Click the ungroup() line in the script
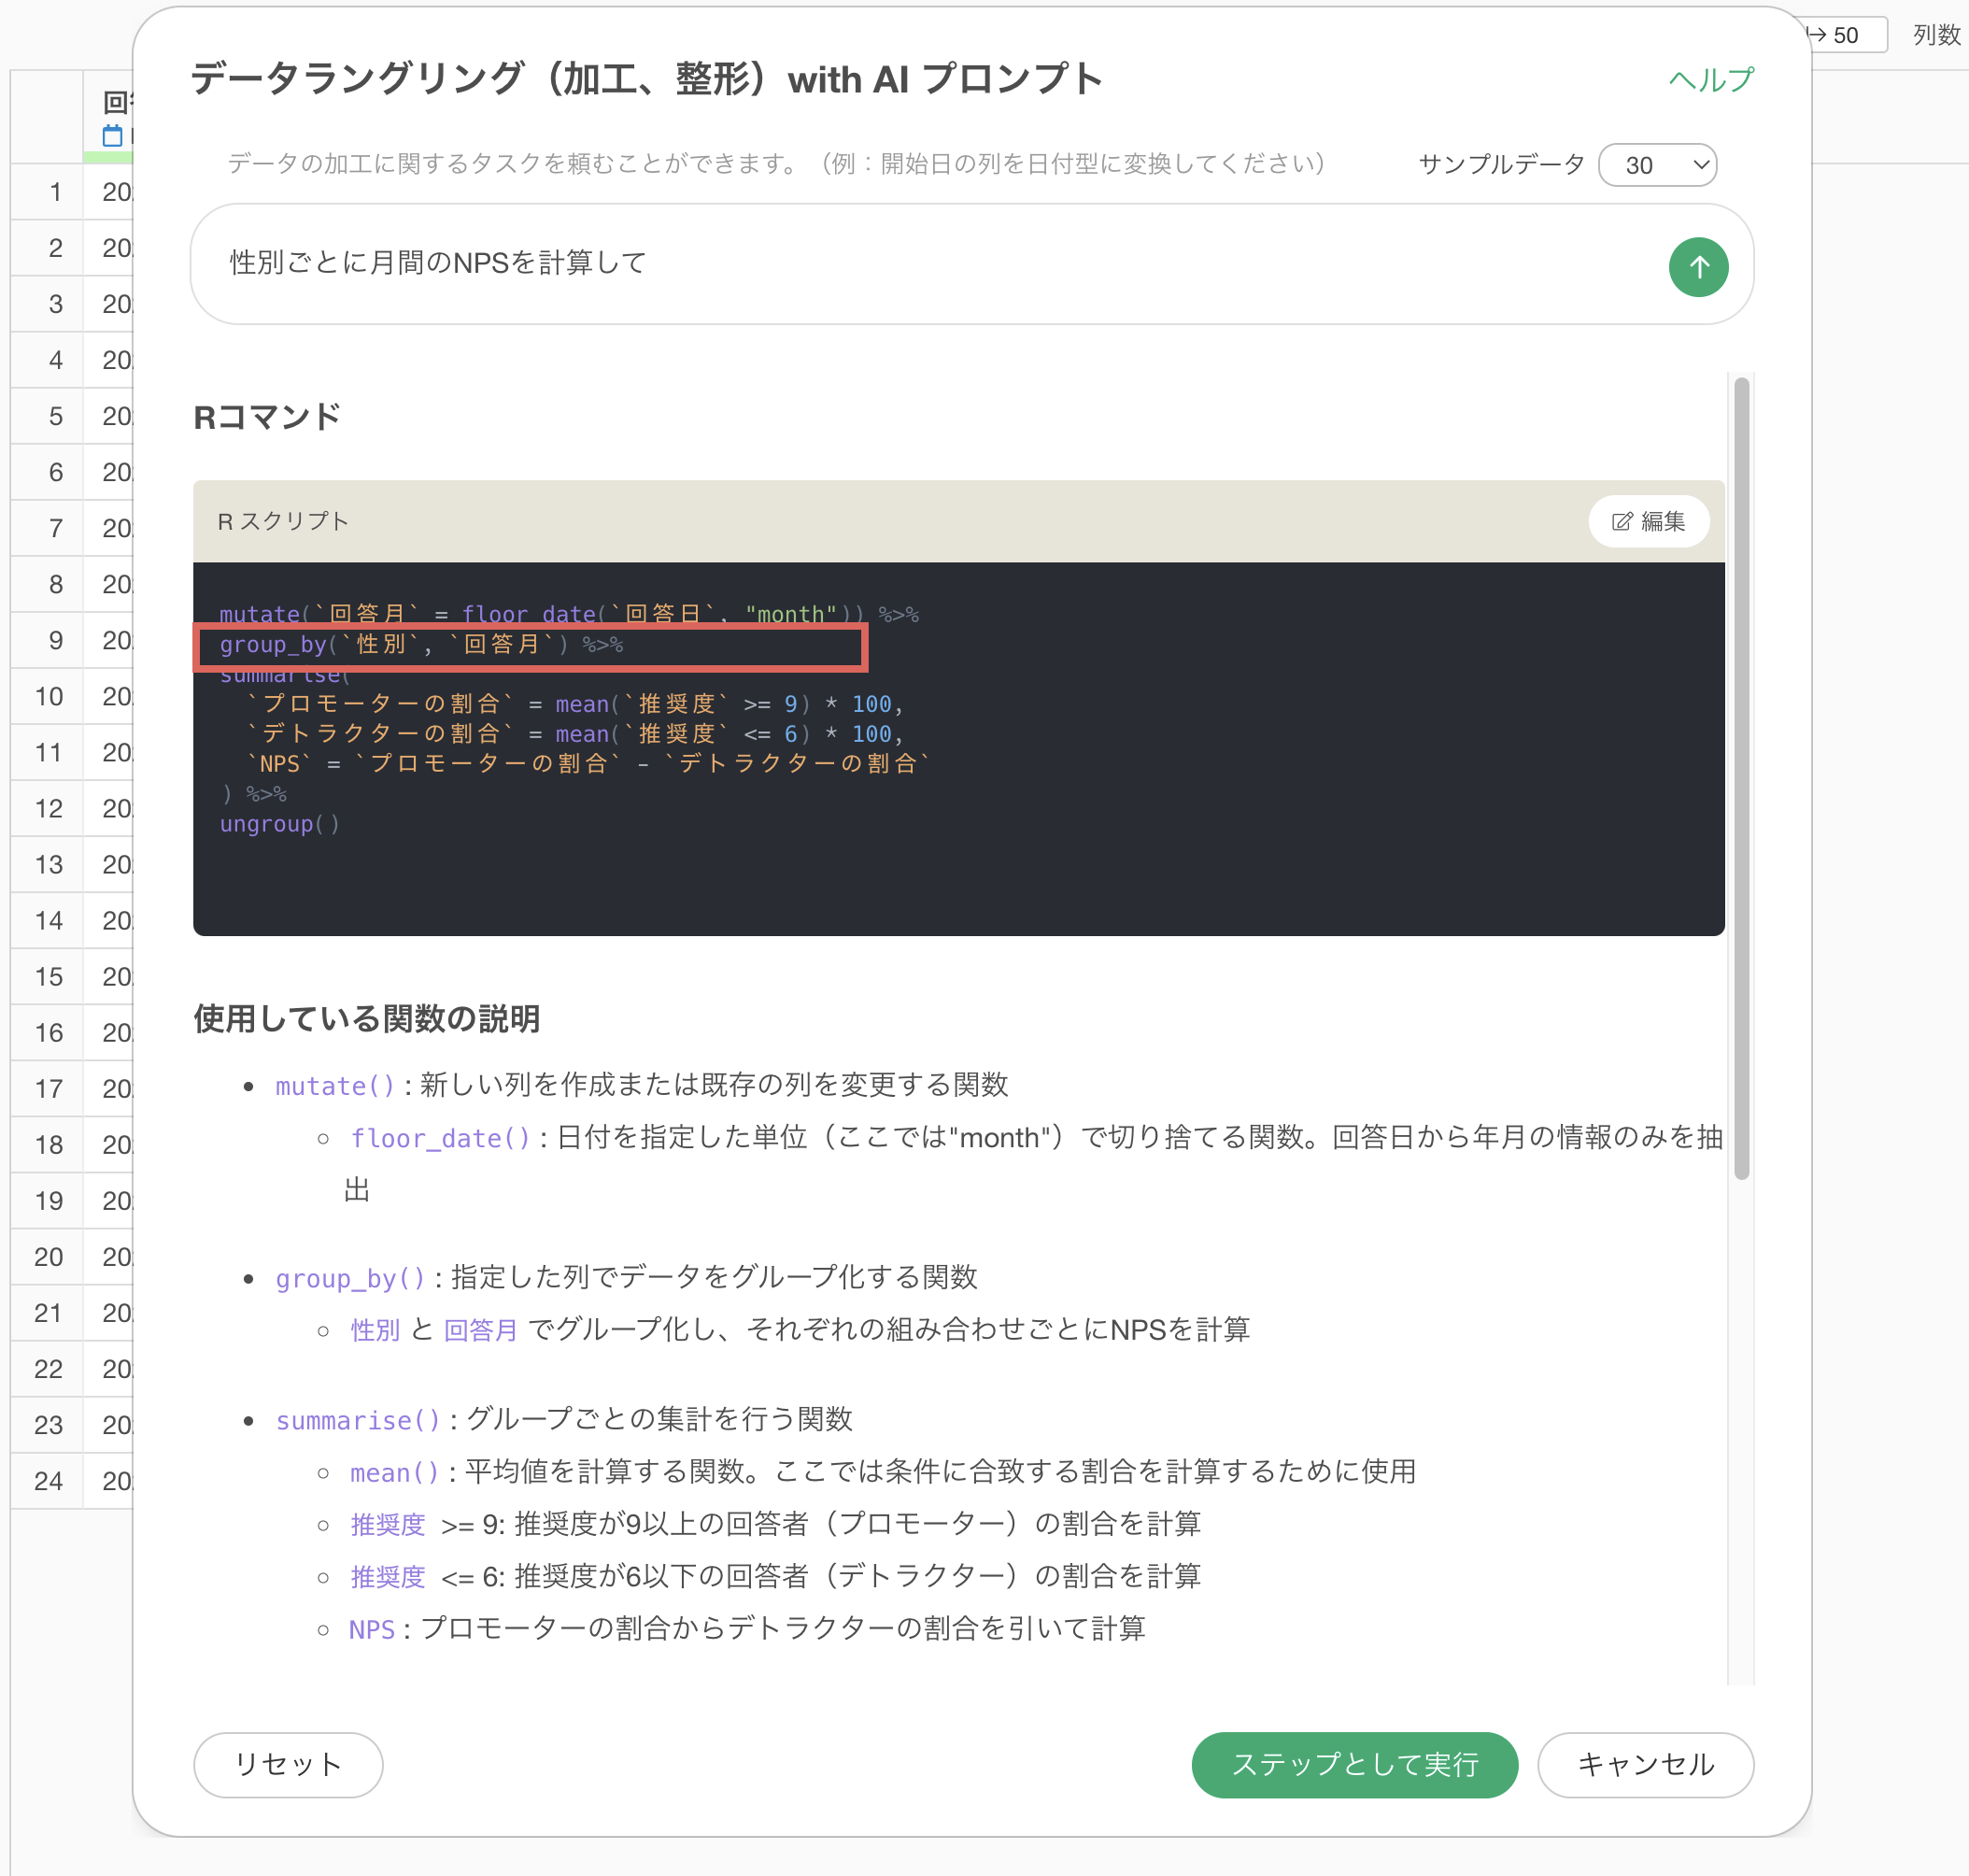The width and height of the screenshot is (1969, 1876). [x=279, y=824]
